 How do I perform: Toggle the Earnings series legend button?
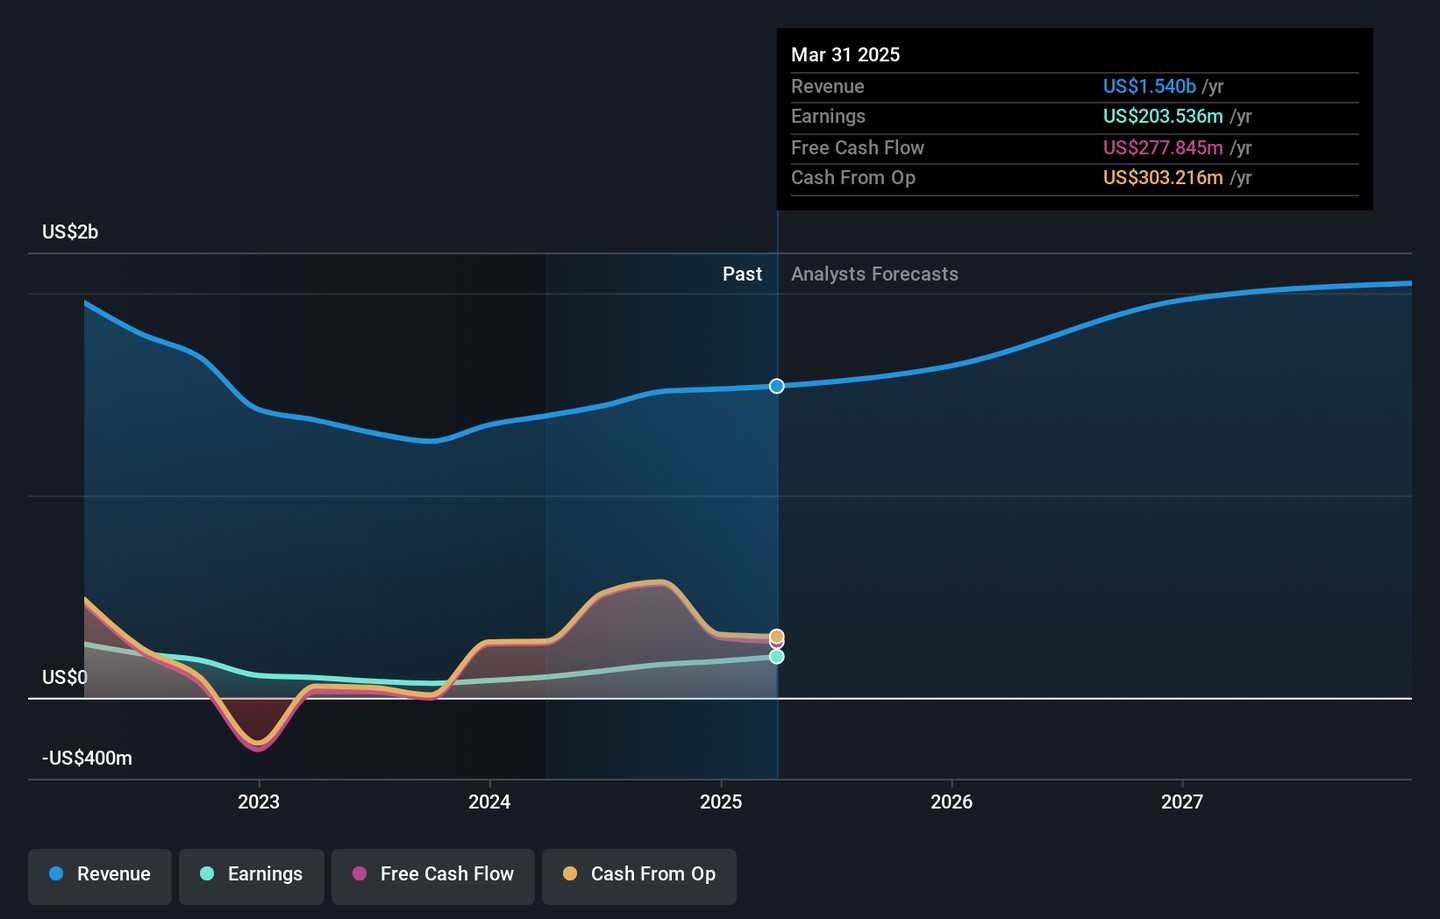coord(251,875)
